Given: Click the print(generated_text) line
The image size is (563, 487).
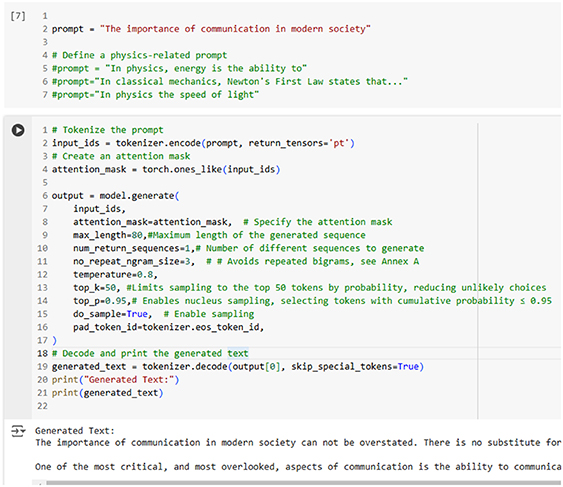Looking at the screenshot, I should point(107,393).
